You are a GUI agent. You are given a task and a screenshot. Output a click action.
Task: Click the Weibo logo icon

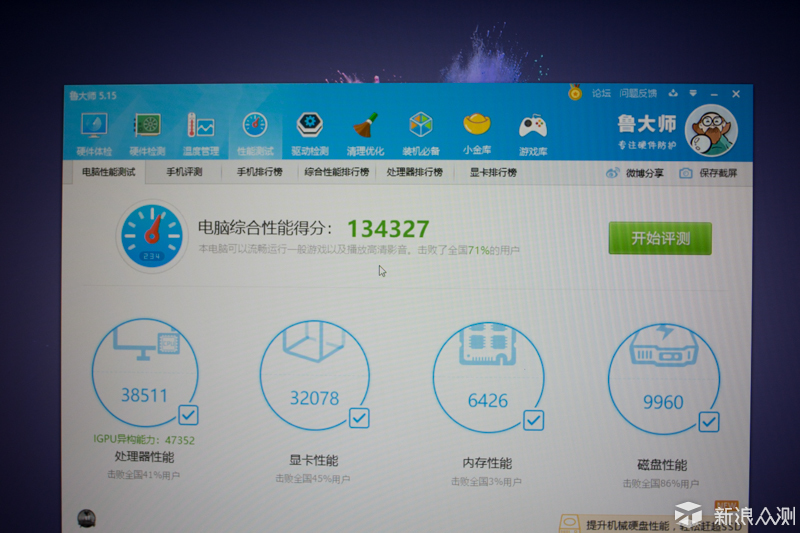click(x=612, y=173)
